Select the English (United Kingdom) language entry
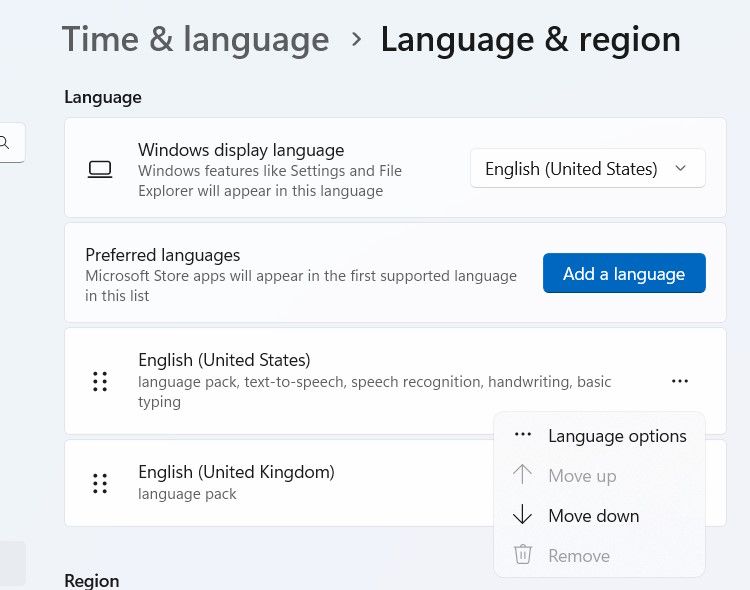Viewport: 750px width, 590px height. click(x=236, y=472)
